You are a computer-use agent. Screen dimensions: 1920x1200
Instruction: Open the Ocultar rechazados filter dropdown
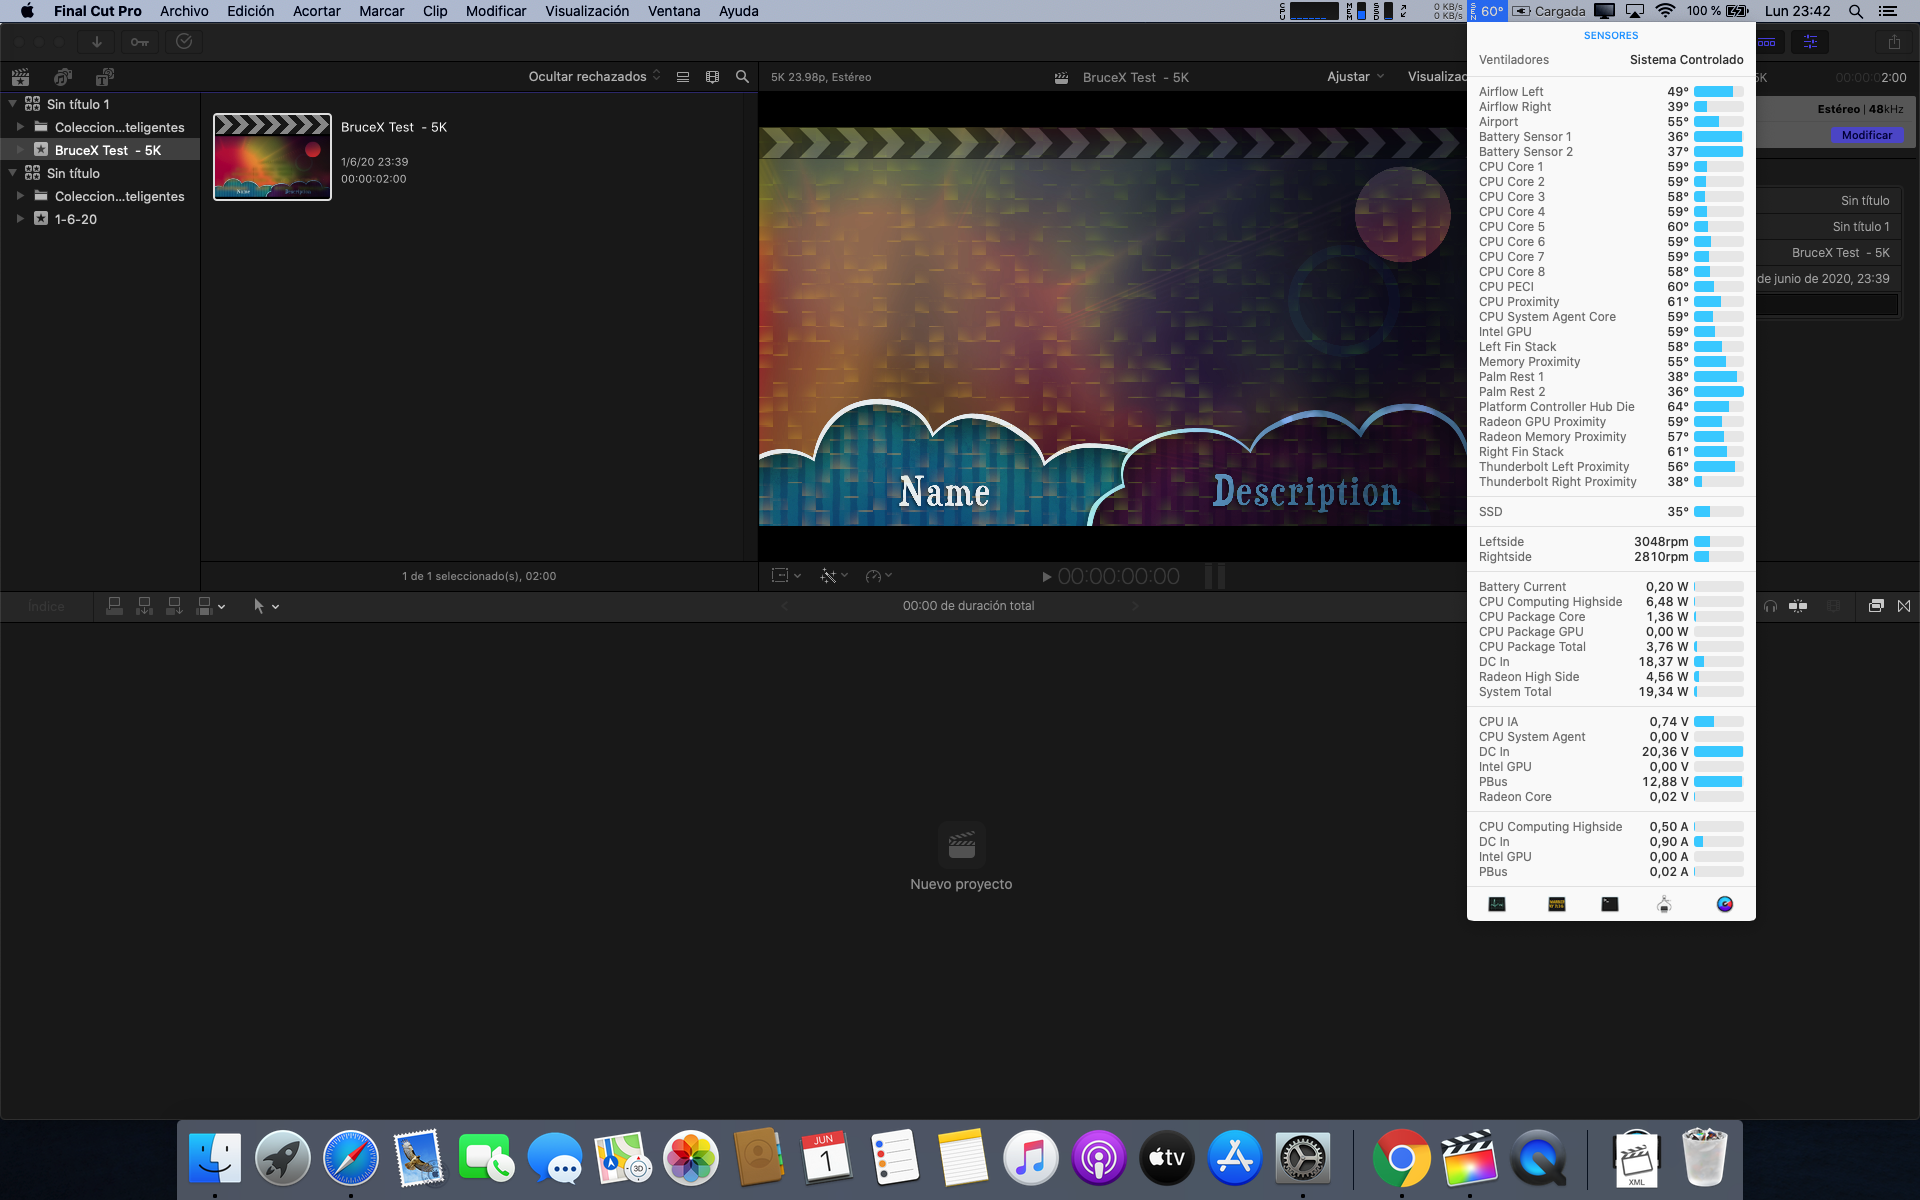click(594, 77)
